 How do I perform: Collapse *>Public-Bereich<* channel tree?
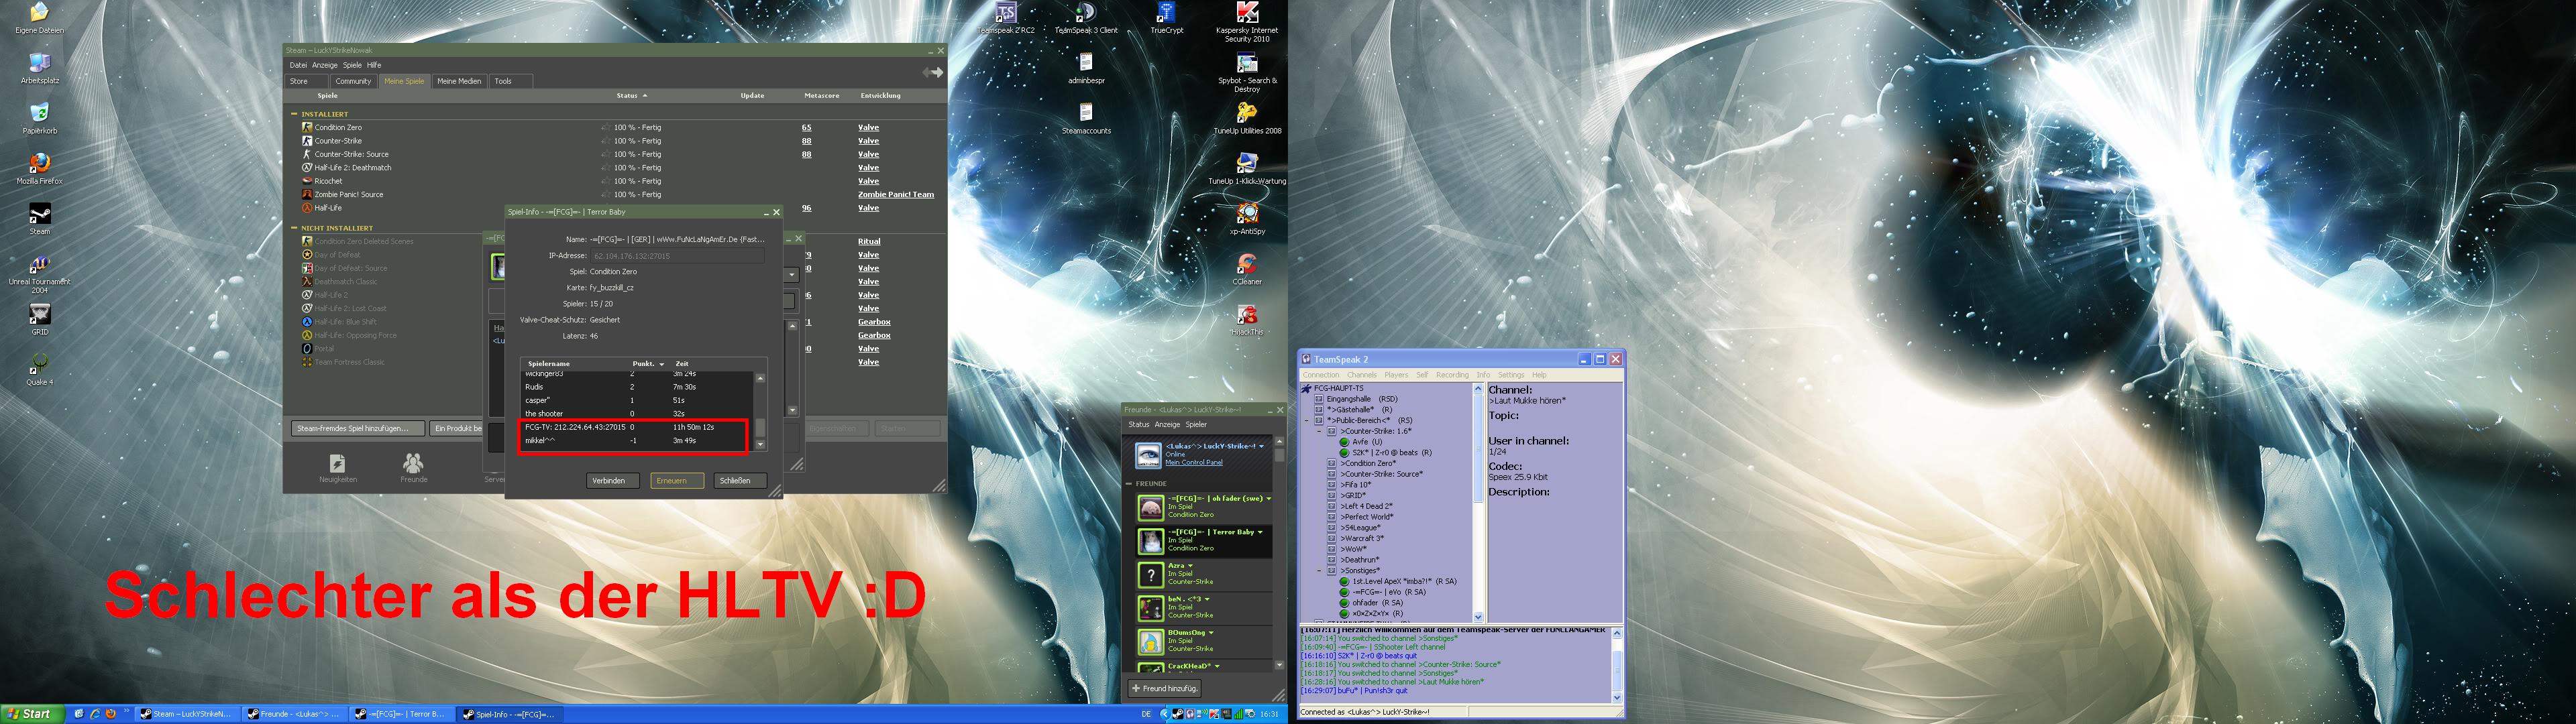click(x=1307, y=420)
